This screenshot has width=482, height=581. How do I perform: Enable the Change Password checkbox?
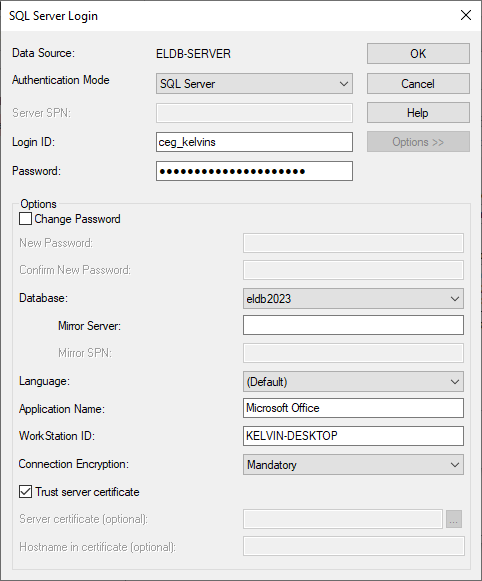(x=26, y=219)
